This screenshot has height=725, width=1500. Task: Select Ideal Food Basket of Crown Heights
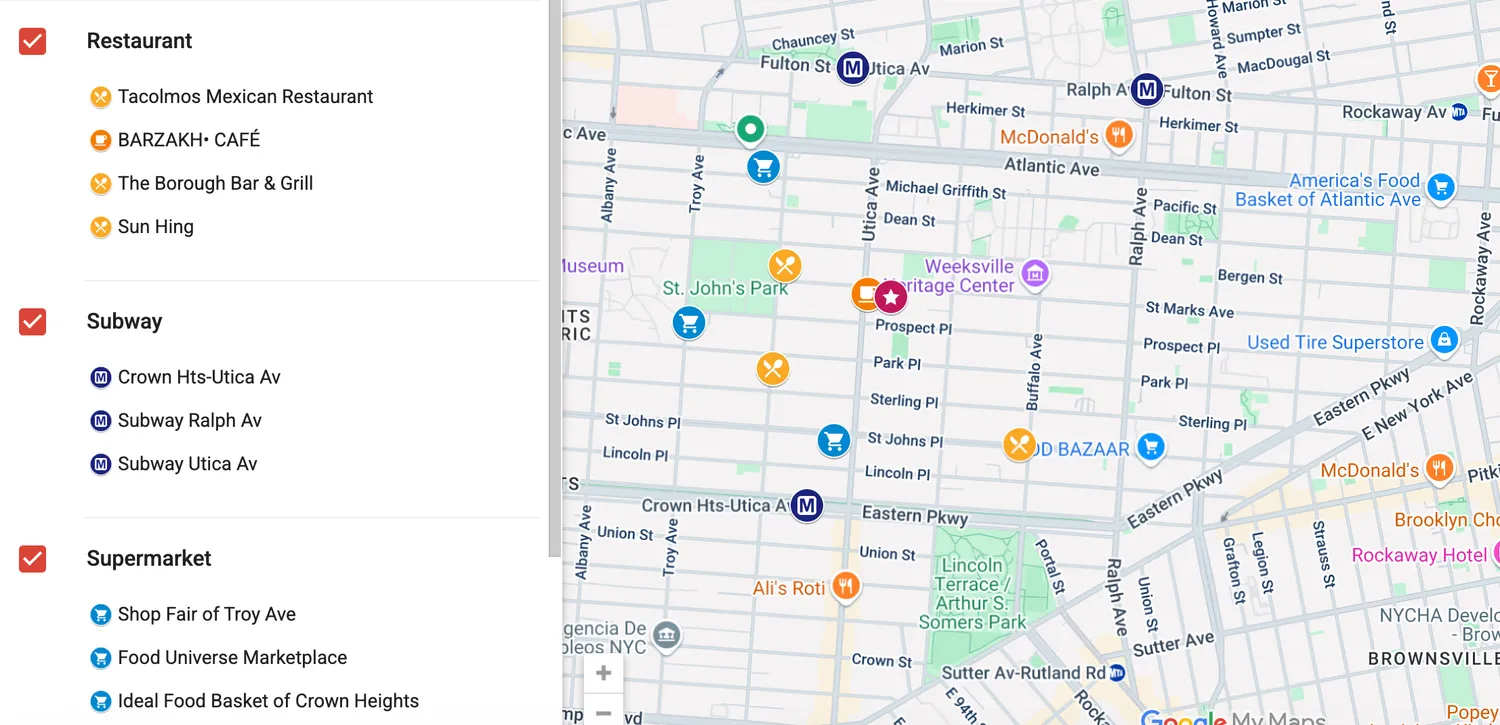coord(267,701)
